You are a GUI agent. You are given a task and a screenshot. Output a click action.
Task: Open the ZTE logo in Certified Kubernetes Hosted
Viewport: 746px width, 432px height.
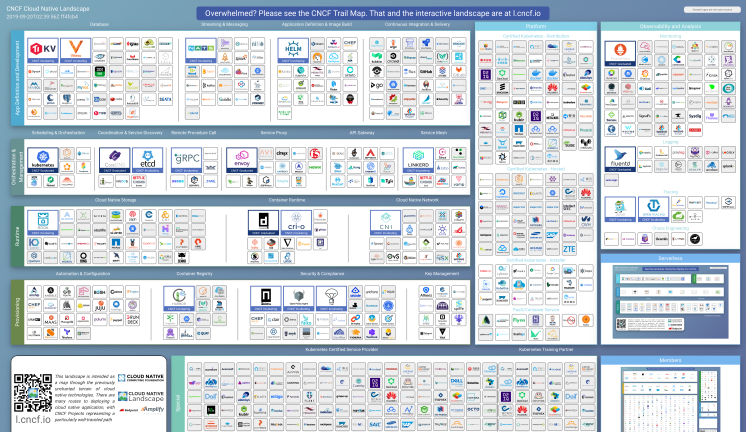[569, 248]
